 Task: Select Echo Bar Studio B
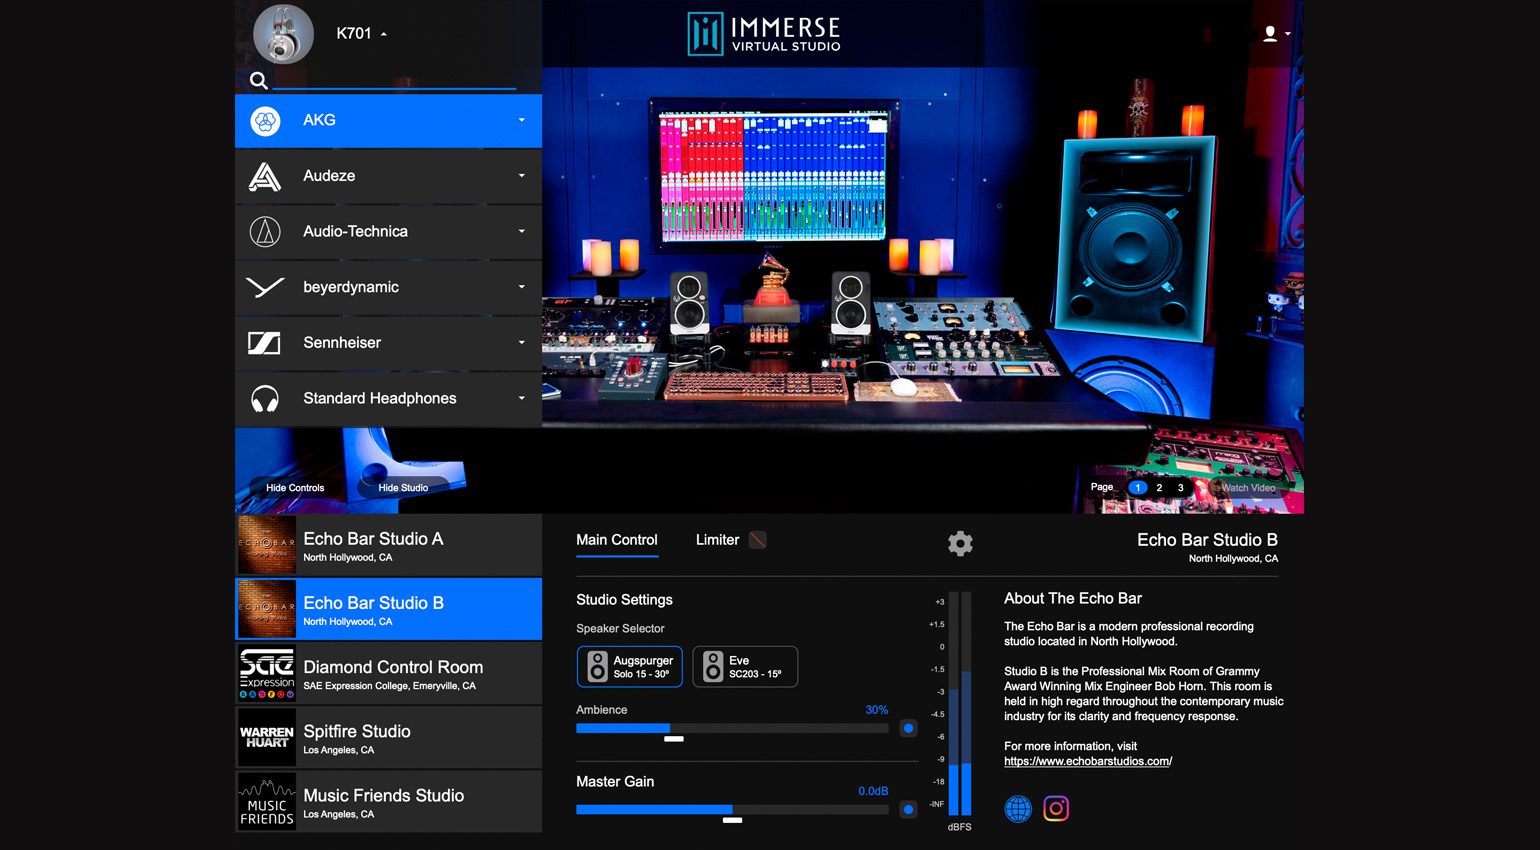tap(388, 609)
